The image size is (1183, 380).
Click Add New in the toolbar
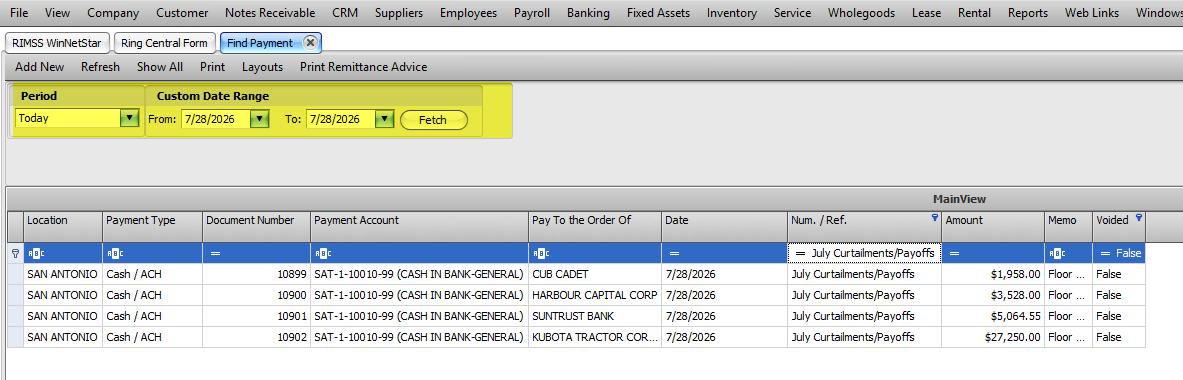[x=40, y=67]
